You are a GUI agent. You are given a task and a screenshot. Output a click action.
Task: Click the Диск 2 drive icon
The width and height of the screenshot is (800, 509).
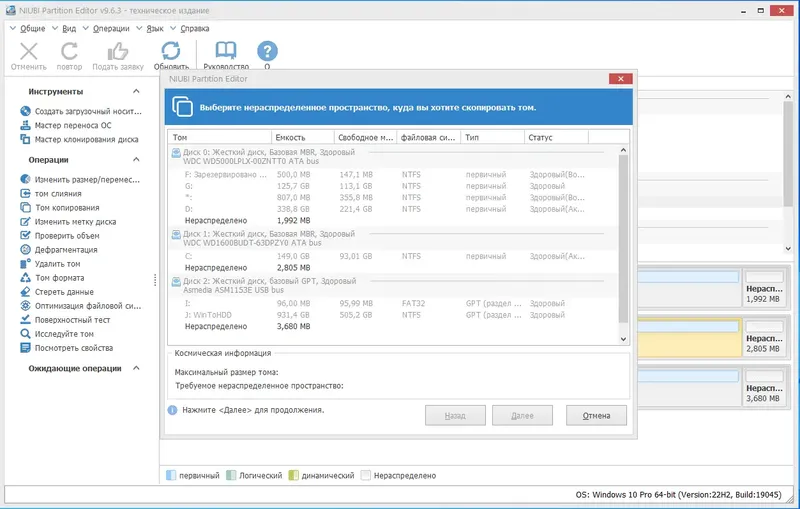point(176,281)
